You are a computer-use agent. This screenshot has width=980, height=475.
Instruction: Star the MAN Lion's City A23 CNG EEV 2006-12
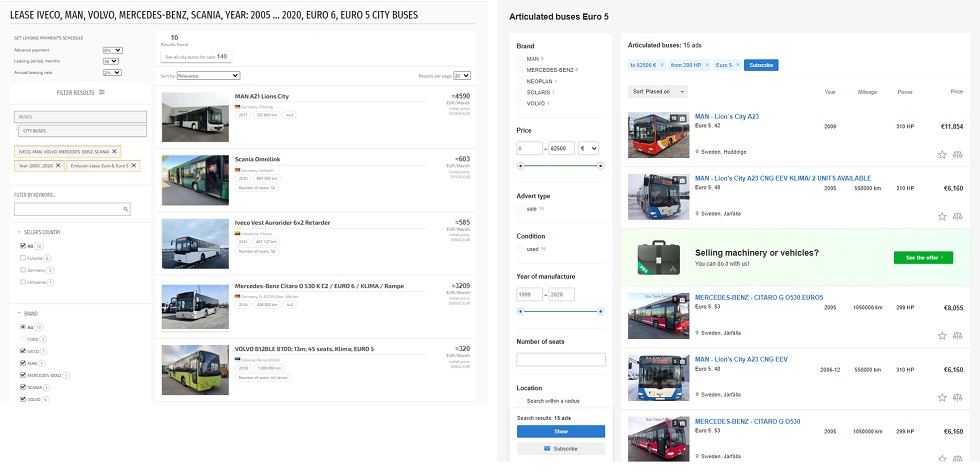tap(942, 398)
